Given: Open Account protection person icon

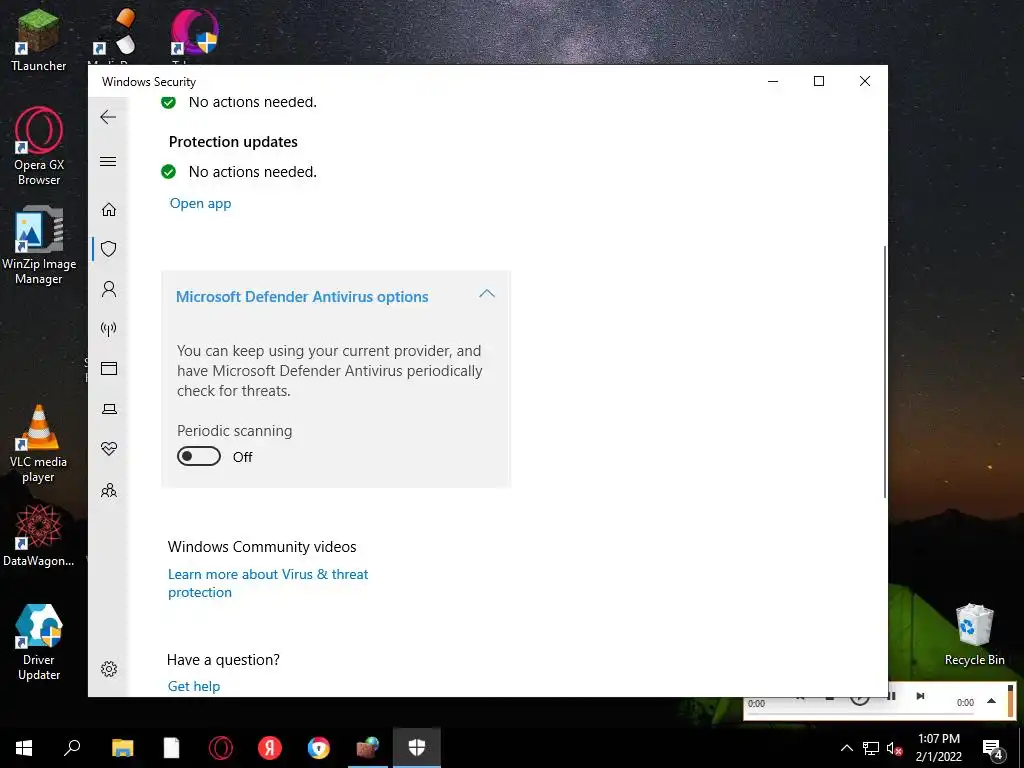Looking at the screenshot, I should click(109, 289).
